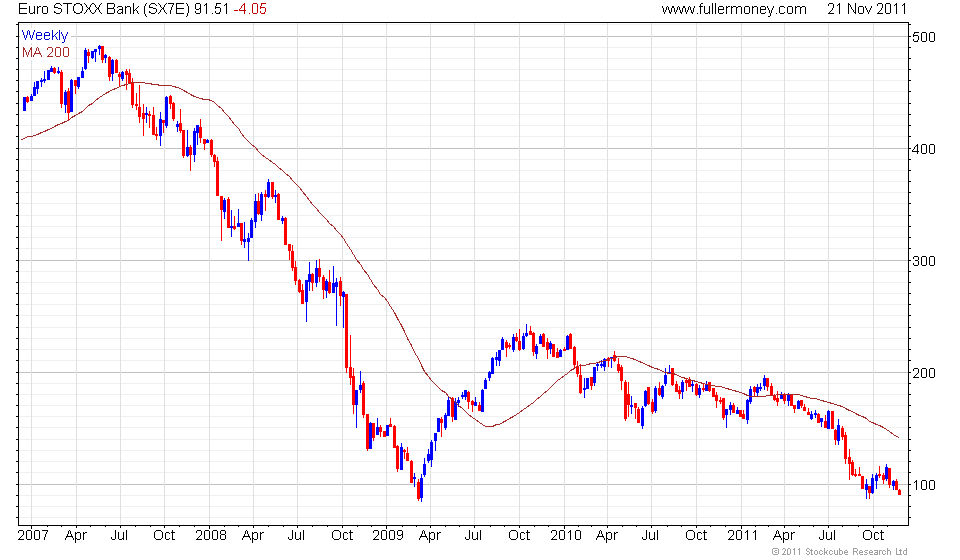Click the candlestick at the March 2009 low
The width and height of the screenshot is (960, 560).
[x=420, y=490]
